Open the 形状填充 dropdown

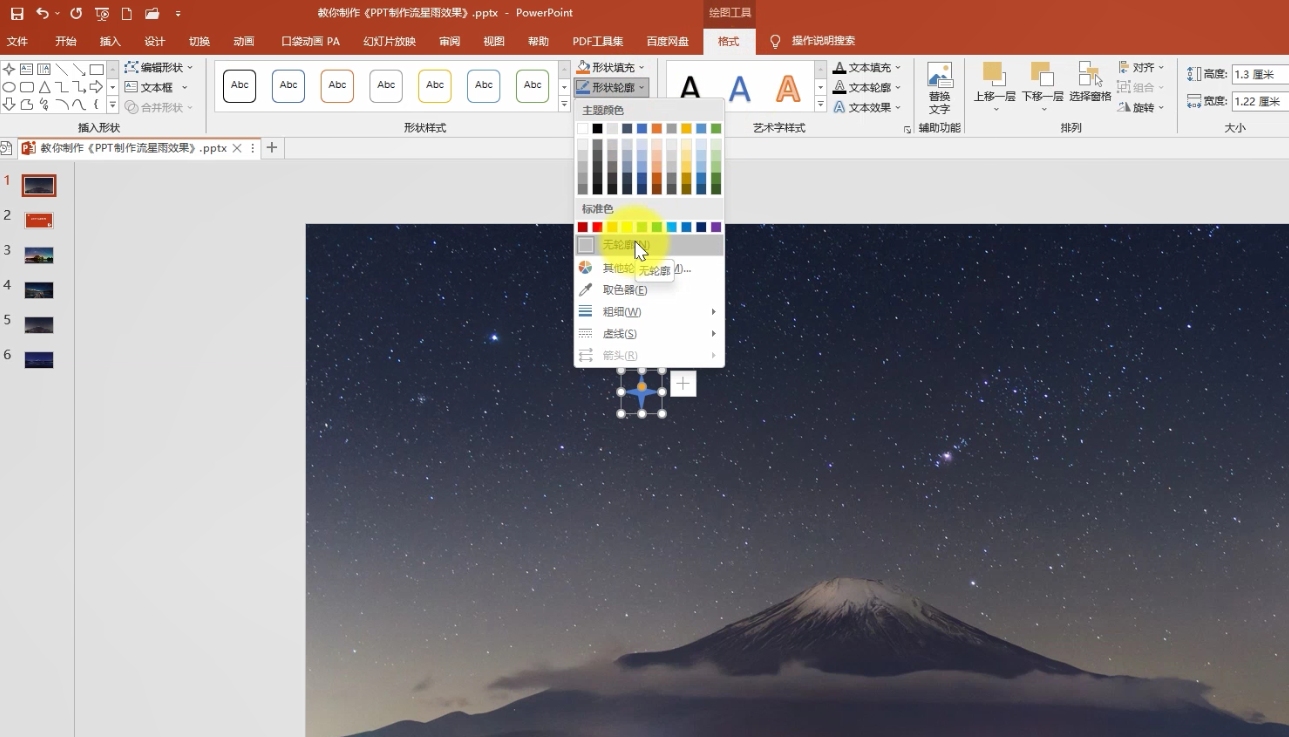coord(611,67)
